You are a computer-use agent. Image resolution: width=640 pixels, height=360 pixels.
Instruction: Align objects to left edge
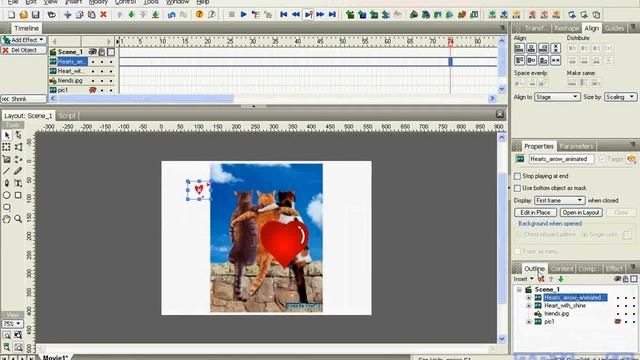pyautogui.click(x=519, y=48)
